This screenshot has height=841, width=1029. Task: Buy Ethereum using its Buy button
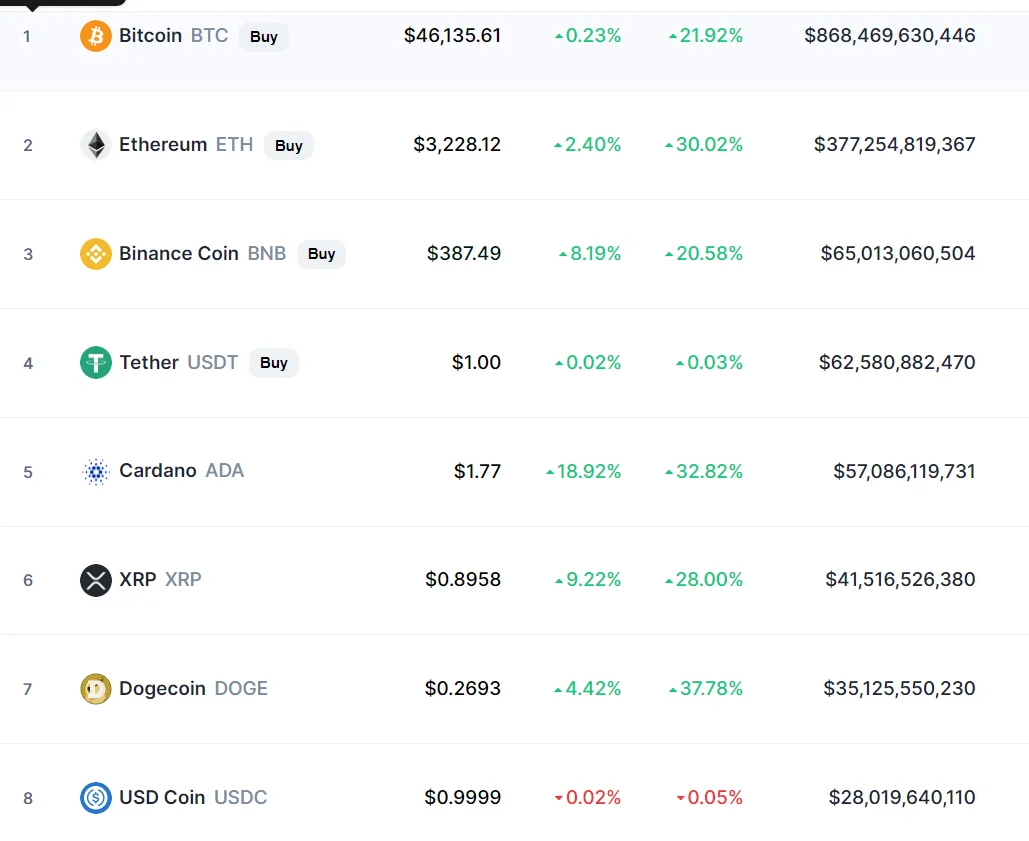289,146
